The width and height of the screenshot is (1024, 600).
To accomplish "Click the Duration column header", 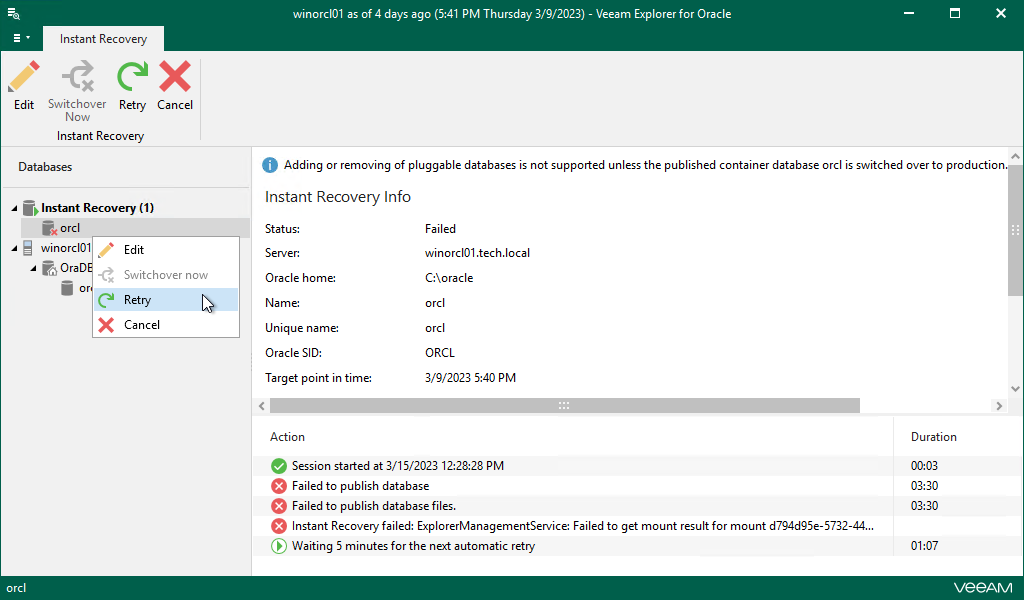I will pyautogui.click(x=933, y=437).
